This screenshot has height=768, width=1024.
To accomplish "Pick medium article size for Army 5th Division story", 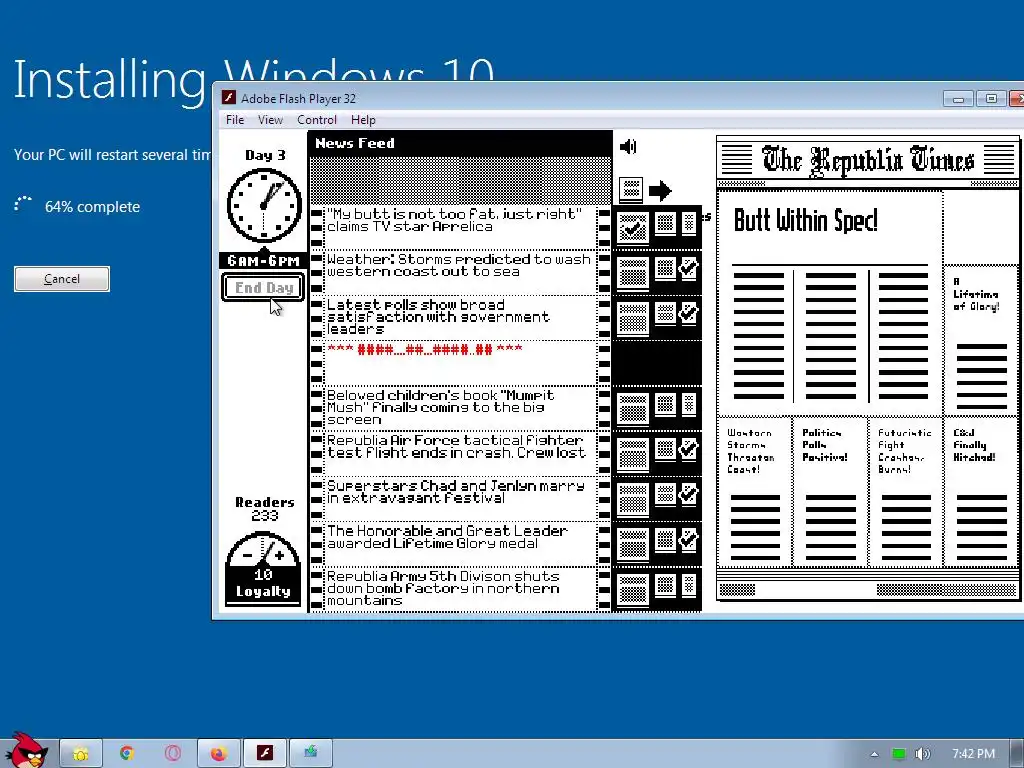I will tap(665, 584).
